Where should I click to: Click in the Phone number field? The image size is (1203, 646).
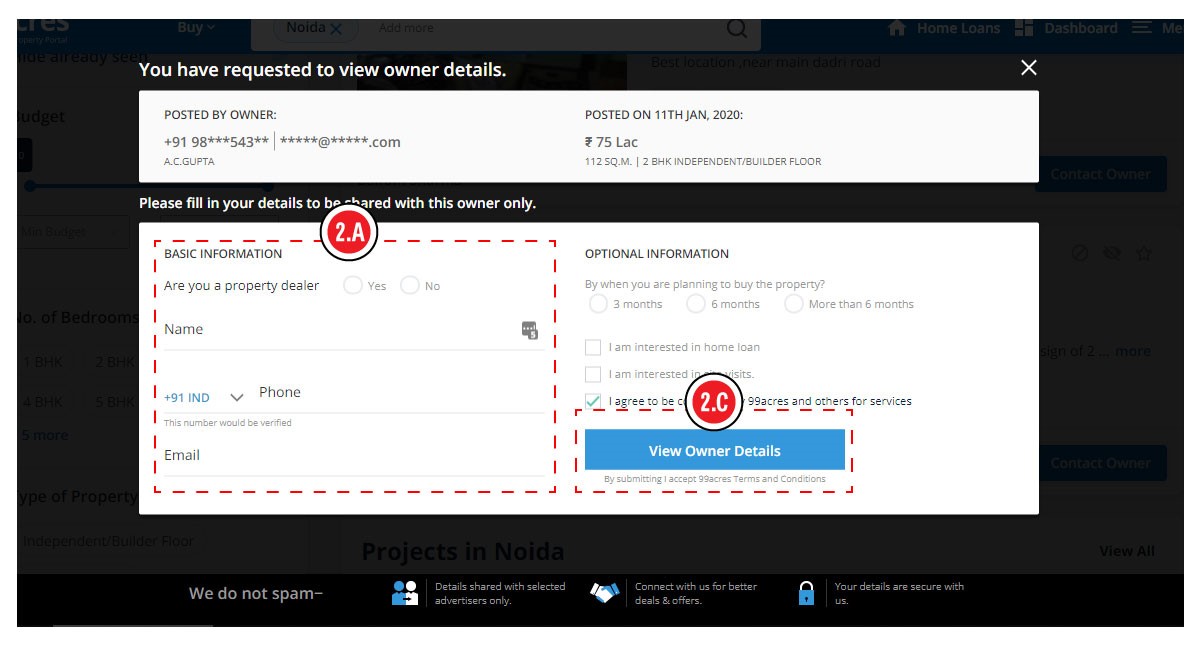(x=400, y=393)
